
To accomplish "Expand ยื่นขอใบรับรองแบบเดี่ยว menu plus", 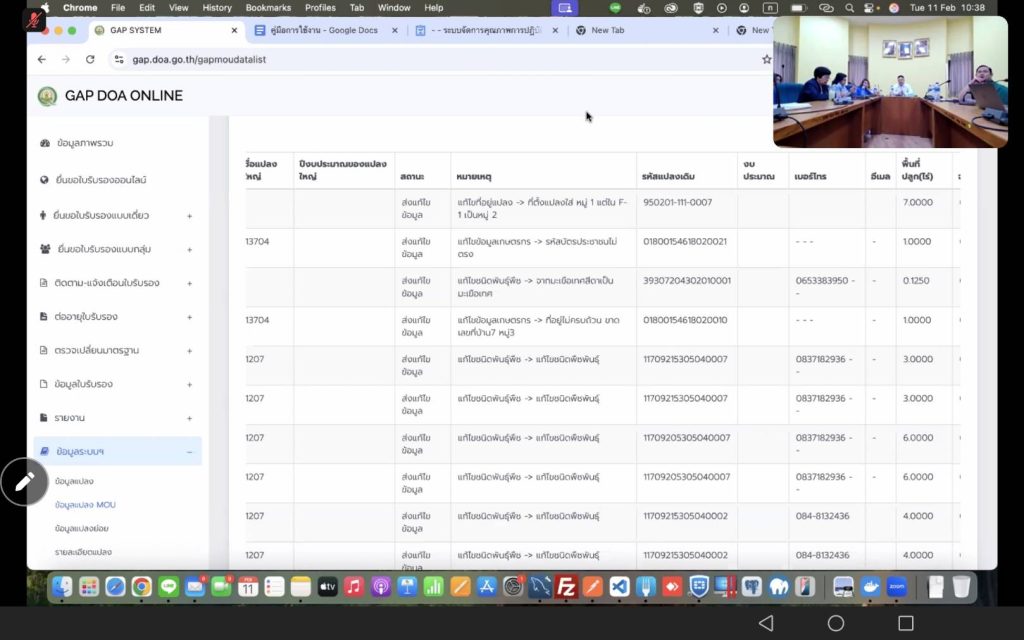I will [189, 216].
